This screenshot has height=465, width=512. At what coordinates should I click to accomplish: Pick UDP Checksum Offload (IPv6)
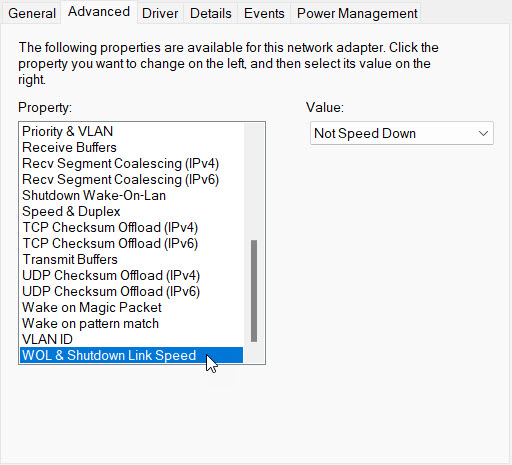132,291
